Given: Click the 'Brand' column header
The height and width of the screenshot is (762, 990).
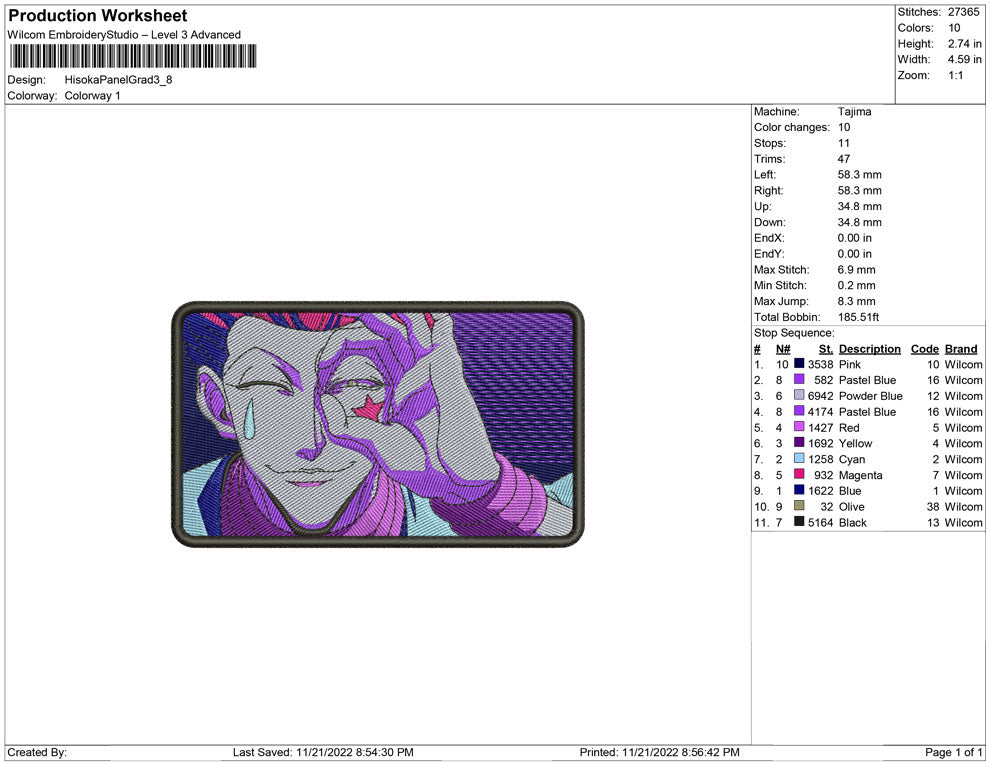Looking at the screenshot, I should (961, 348).
